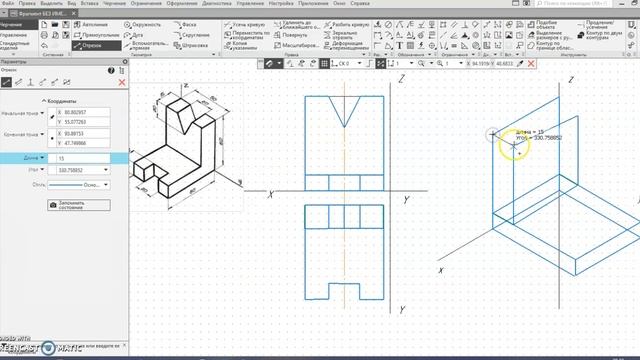640x360 pixels.
Task: Expand the Конечная точка dropdown arrow
Action: click(42, 134)
